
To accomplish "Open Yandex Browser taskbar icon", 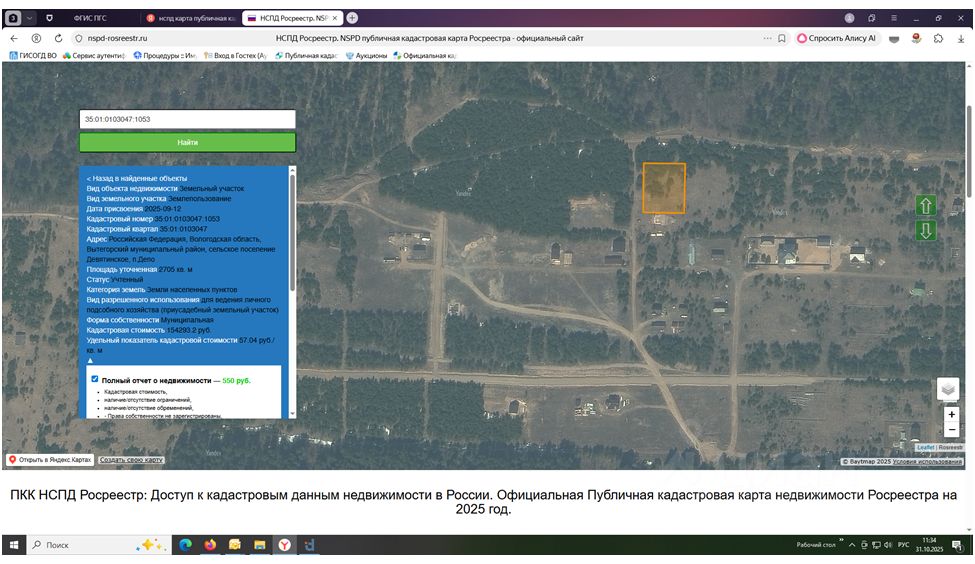I will click(284, 545).
